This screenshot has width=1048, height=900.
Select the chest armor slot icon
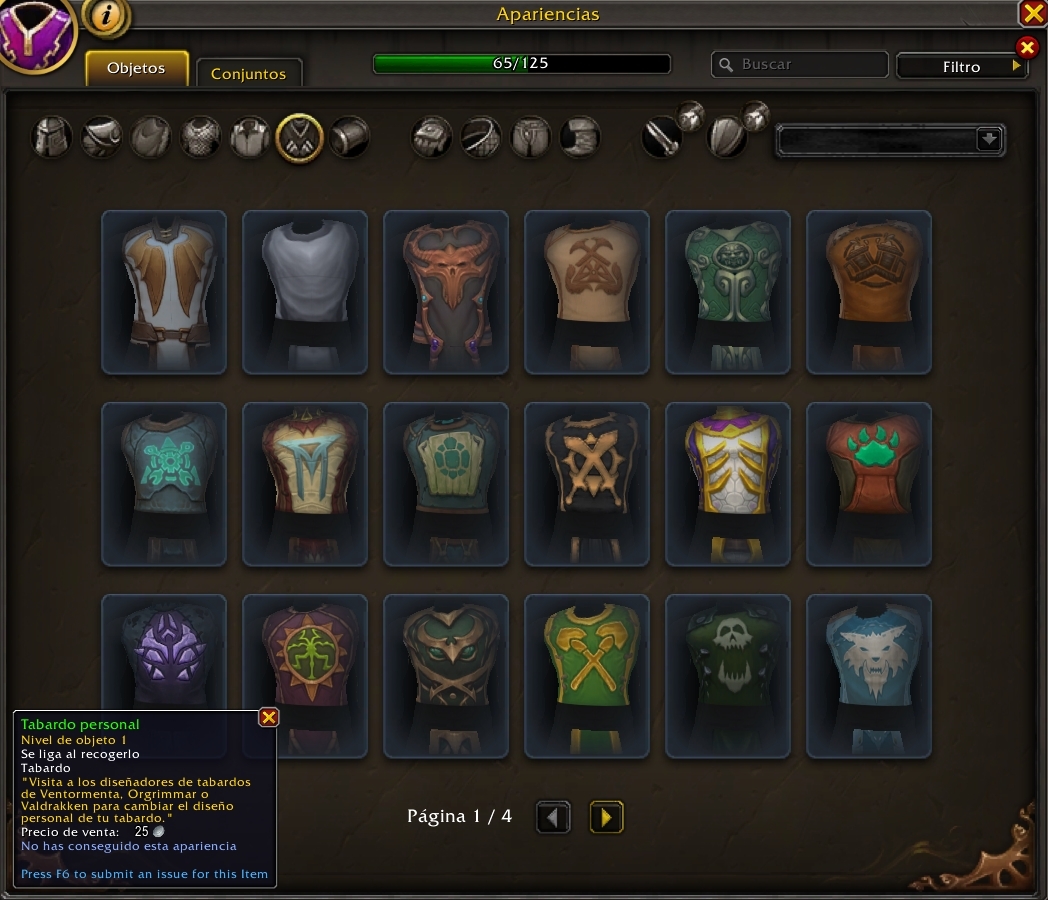coord(200,137)
